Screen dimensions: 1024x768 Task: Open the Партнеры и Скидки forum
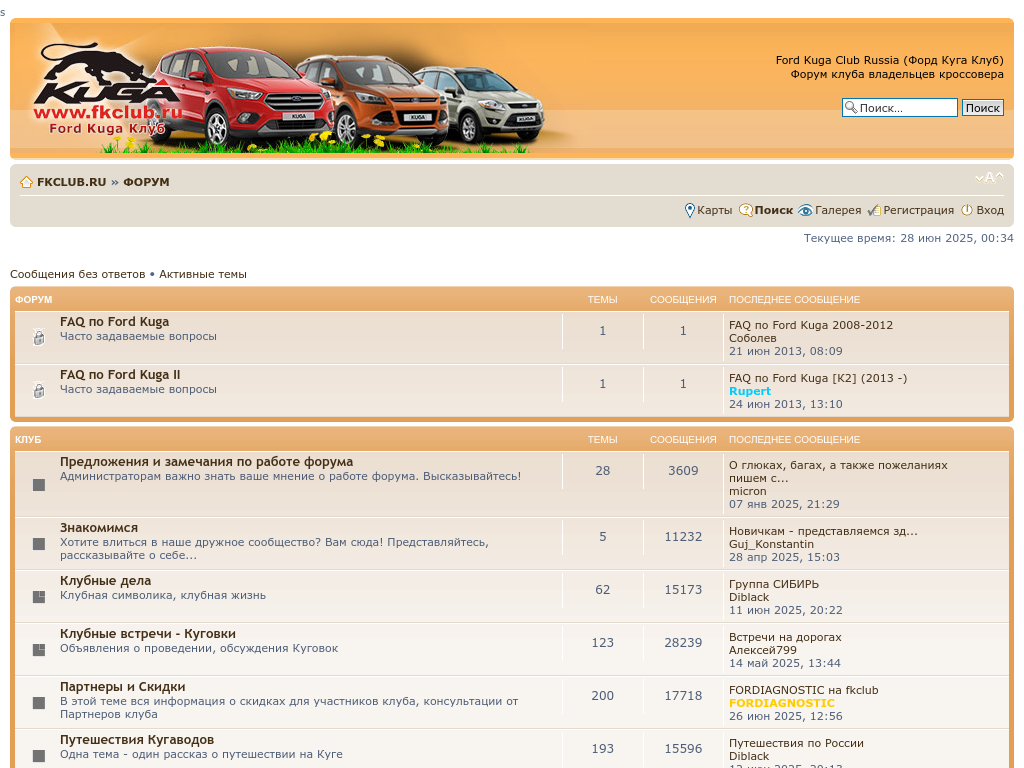tap(123, 687)
